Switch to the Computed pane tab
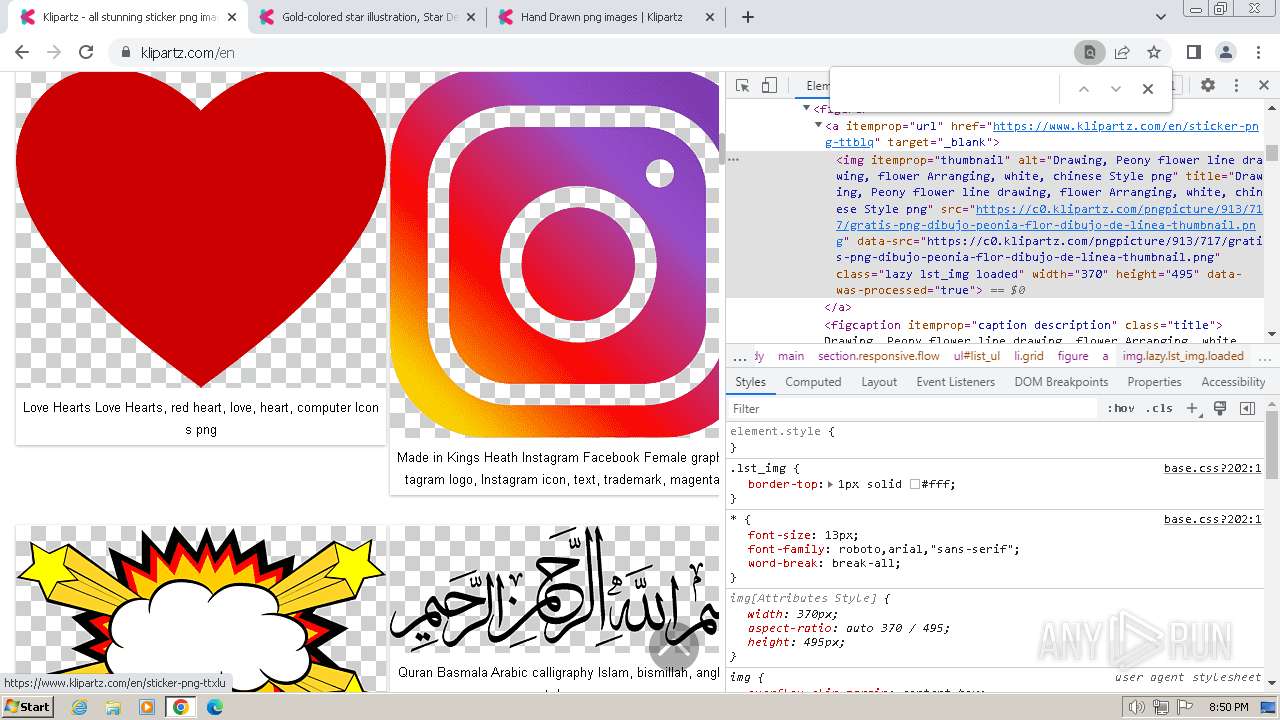Image resolution: width=1280 pixels, height=720 pixels. [813, 382]
